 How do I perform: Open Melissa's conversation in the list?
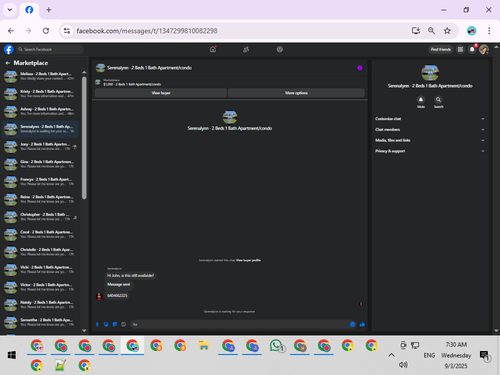pyautogui.click(x=40, y=76)
